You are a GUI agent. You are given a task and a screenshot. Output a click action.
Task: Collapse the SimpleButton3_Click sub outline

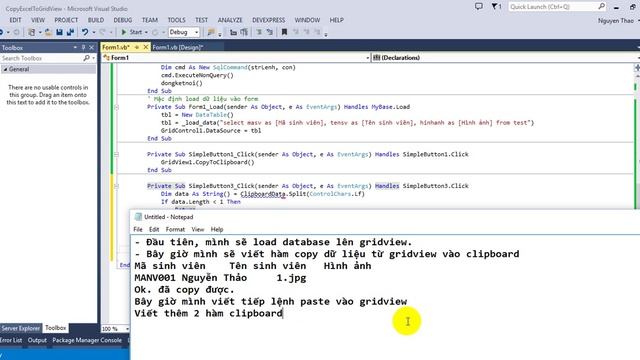click(116, 186)
